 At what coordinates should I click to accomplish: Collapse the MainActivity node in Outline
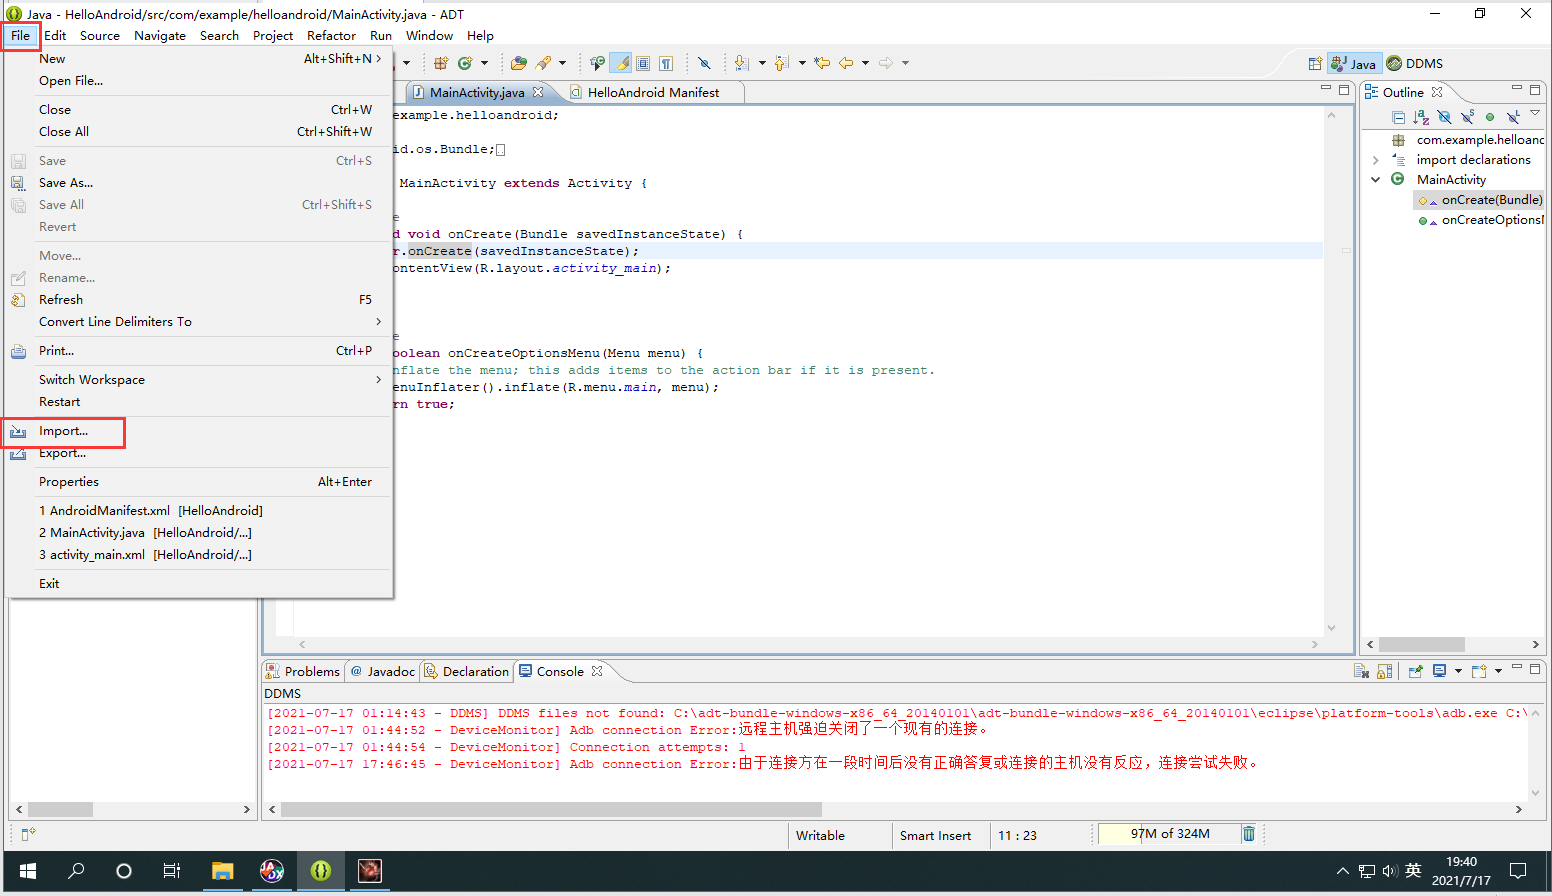pos(1376,180)
